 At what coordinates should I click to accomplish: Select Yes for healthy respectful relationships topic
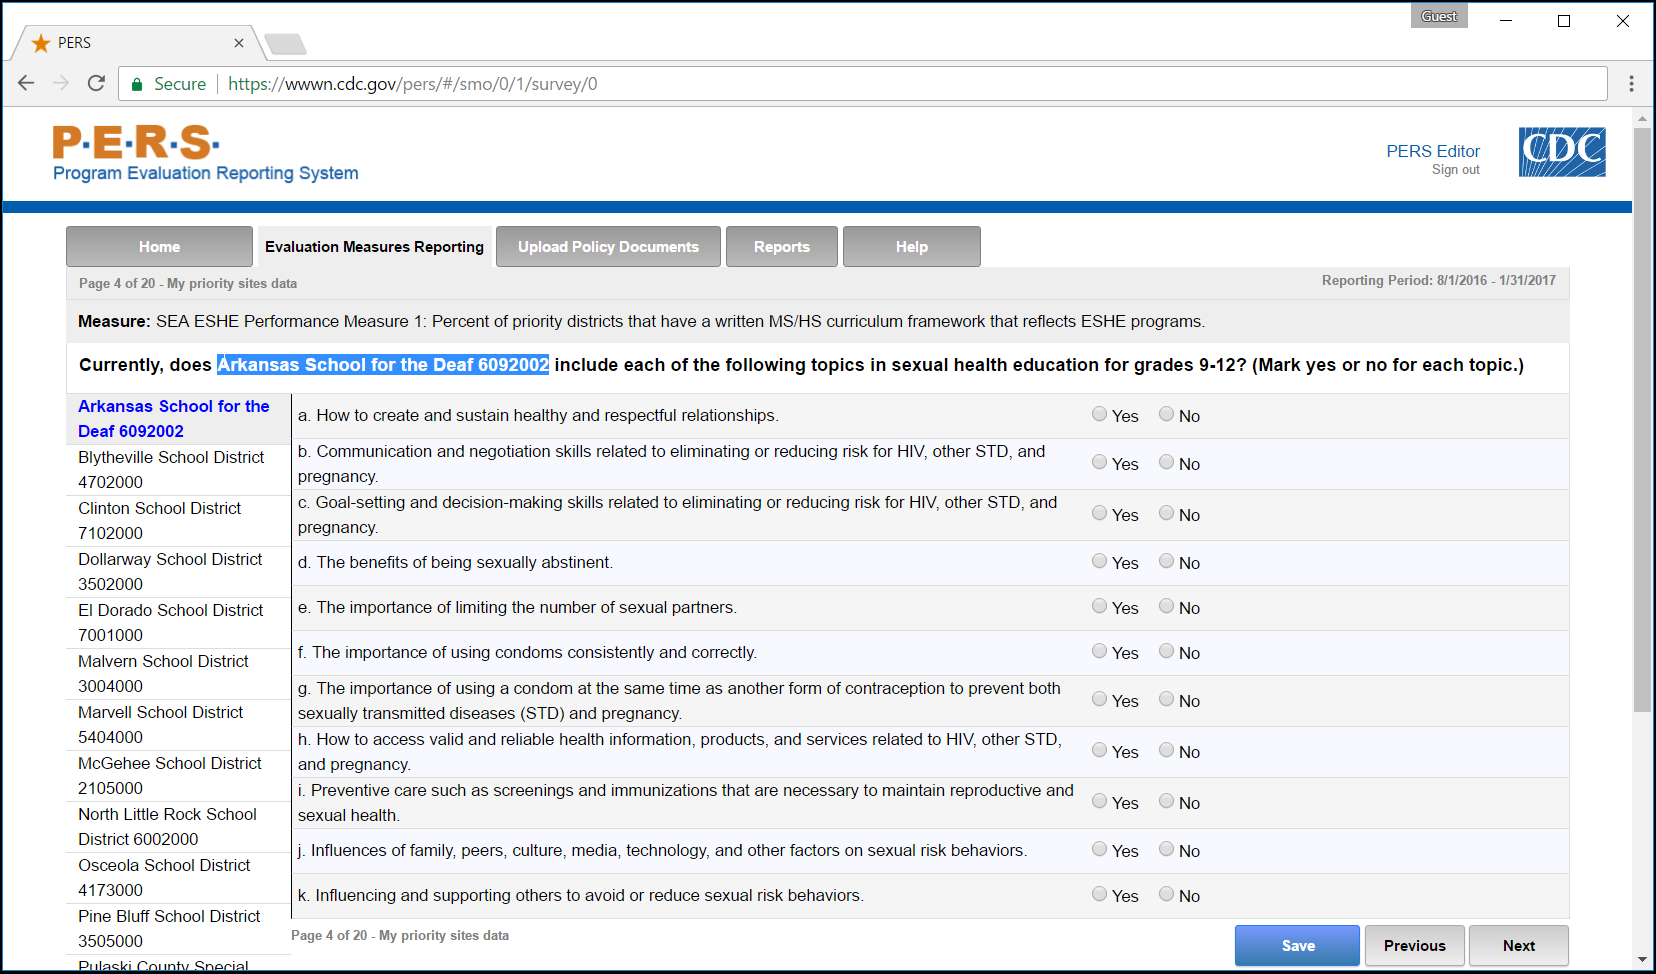(1100, 414)
